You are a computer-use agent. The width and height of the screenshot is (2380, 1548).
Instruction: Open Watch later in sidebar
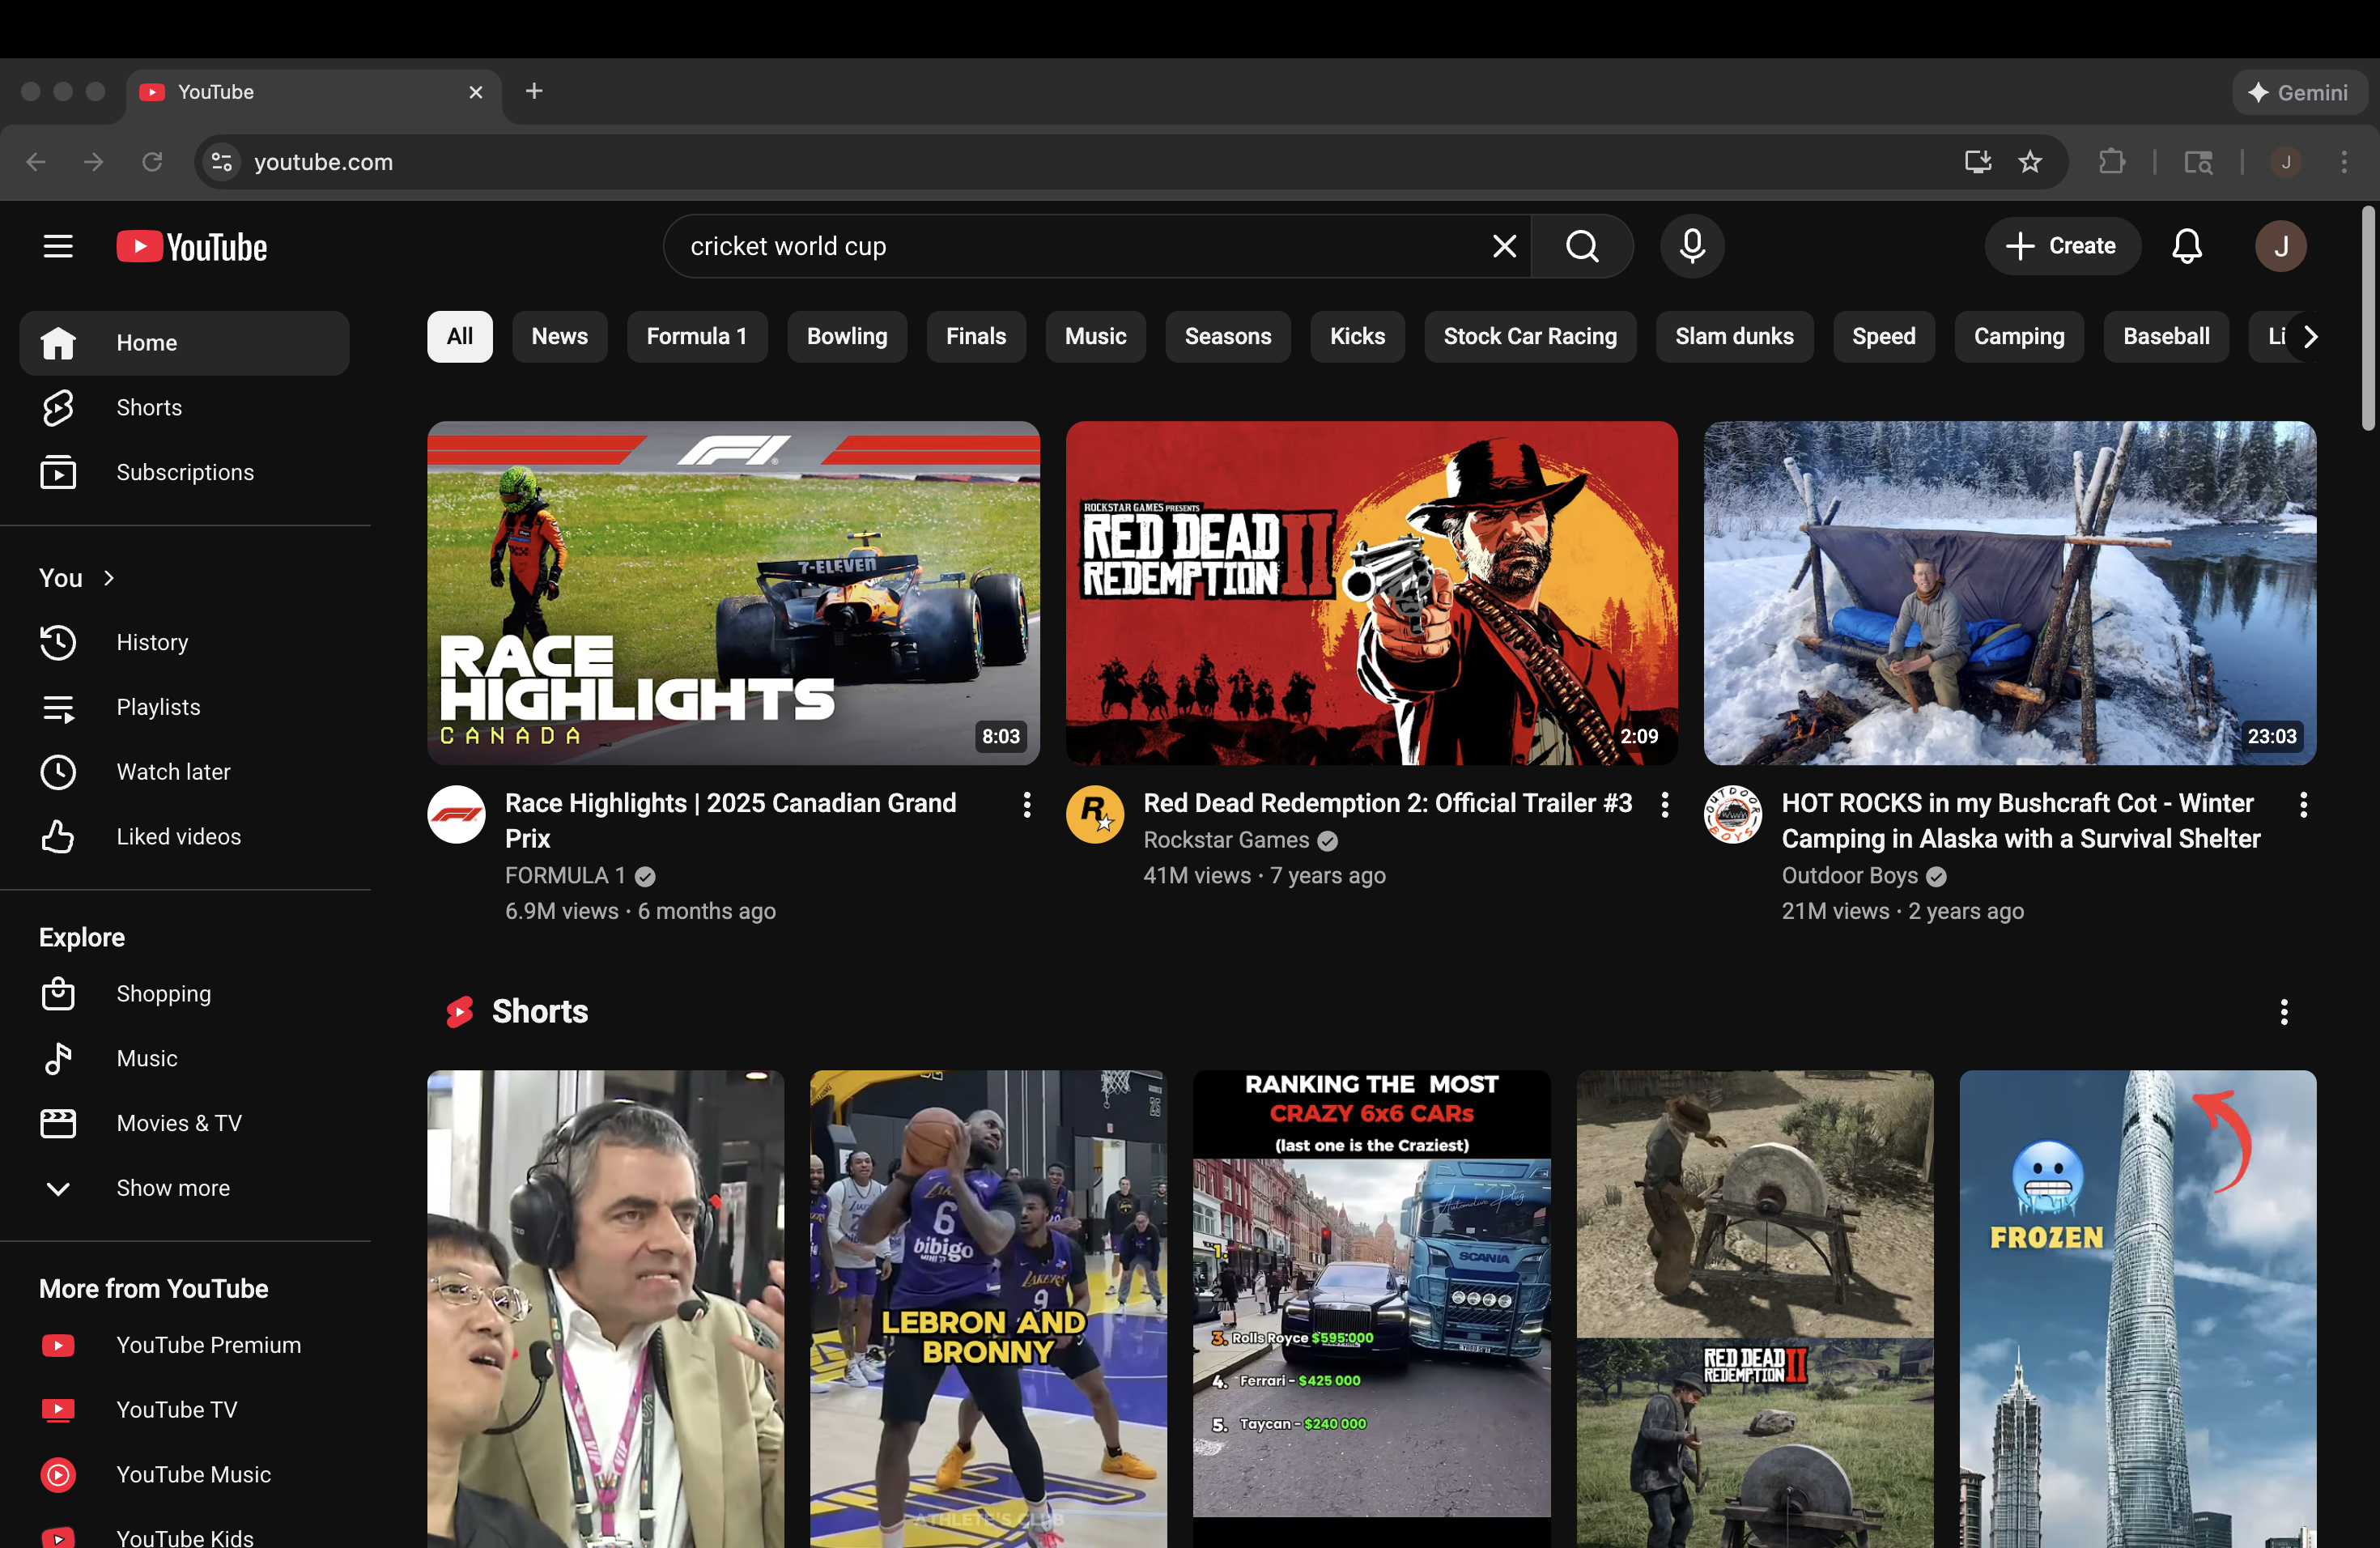(x=173, y=772)
